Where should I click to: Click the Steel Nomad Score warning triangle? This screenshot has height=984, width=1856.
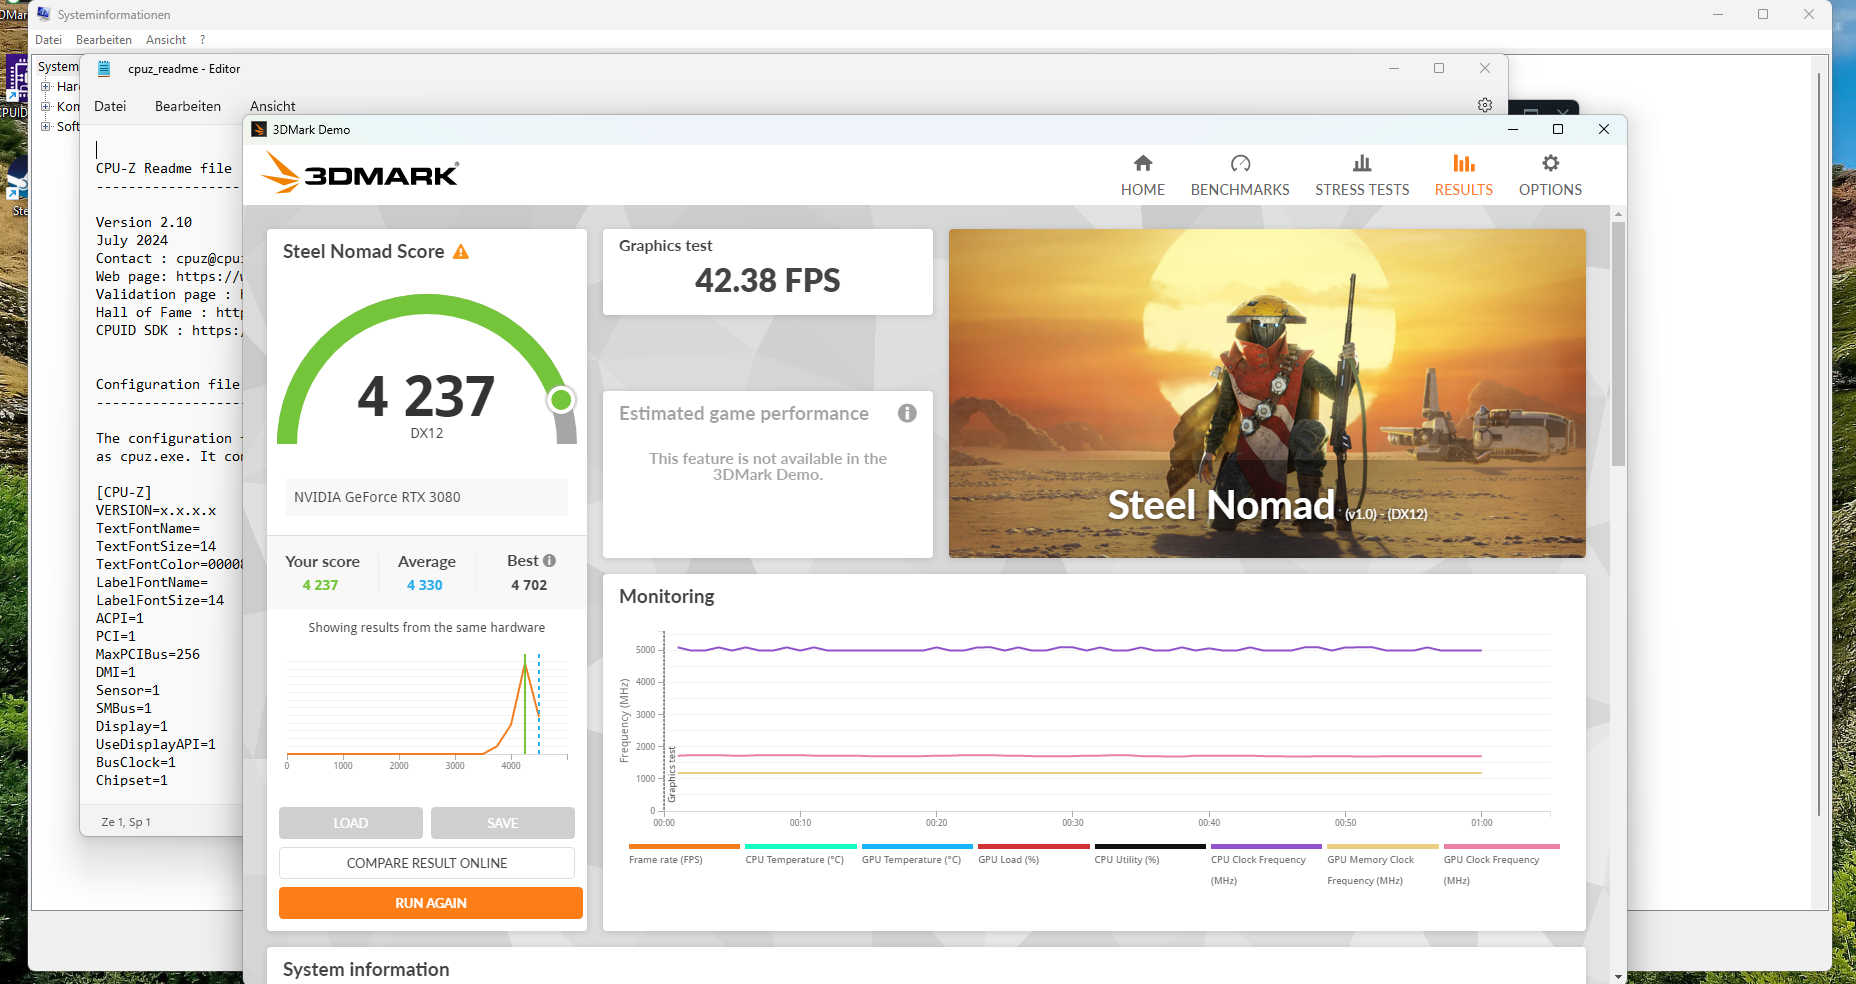click(461, 252)
